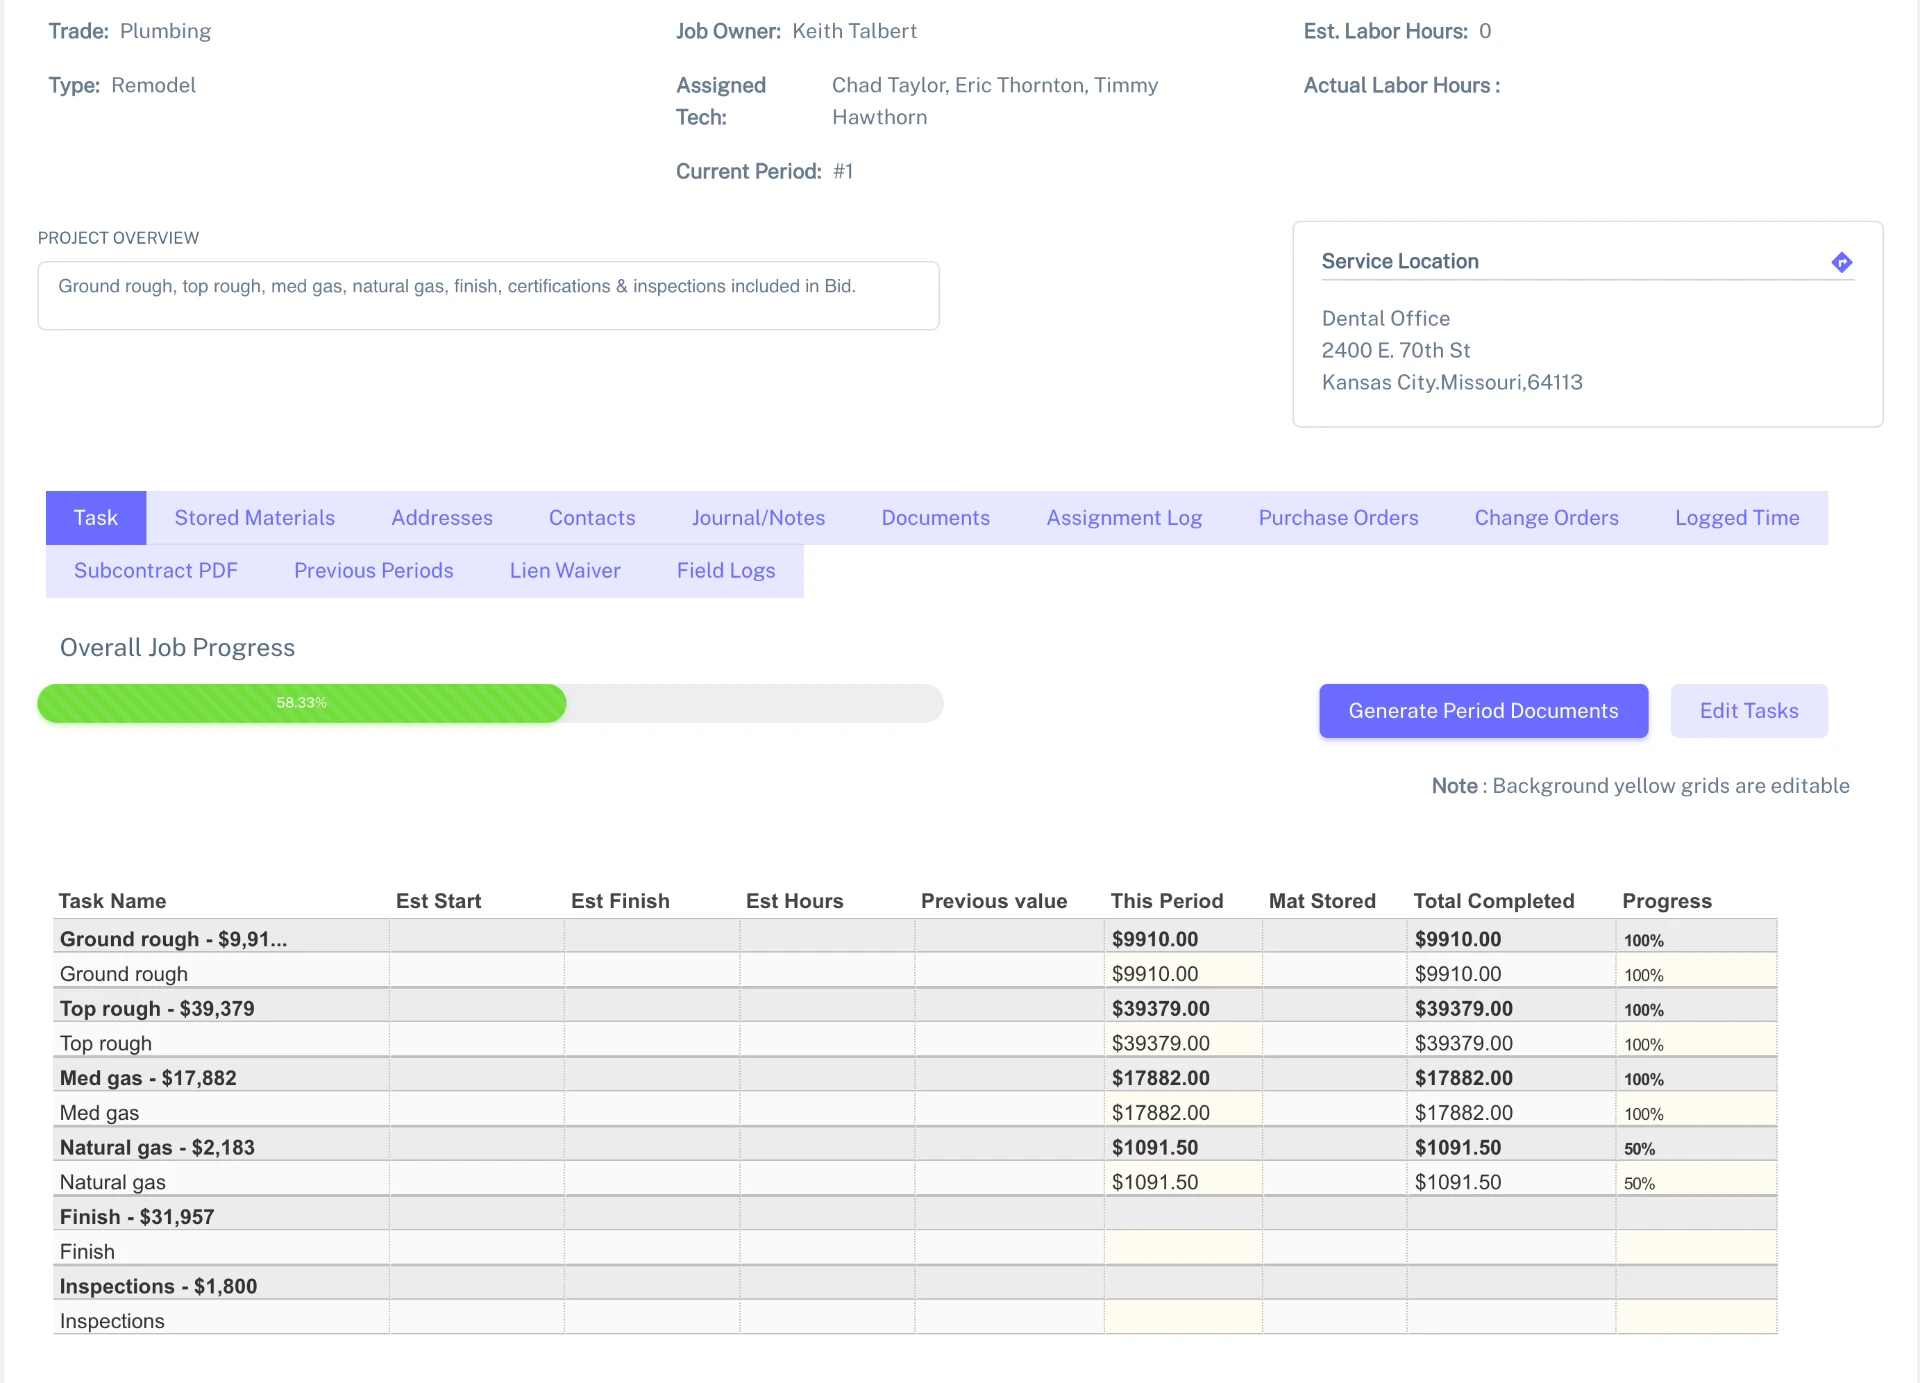Switch to the Field Logs tab
The image size is (1920, 1383).
(726, 571)
